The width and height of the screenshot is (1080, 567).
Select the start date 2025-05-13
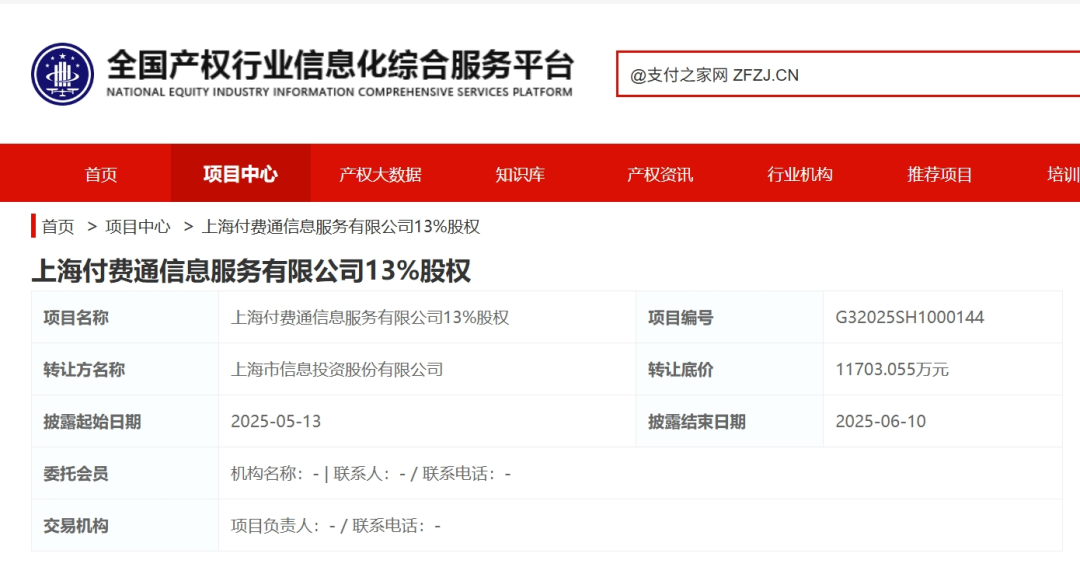tap(276, 422)
